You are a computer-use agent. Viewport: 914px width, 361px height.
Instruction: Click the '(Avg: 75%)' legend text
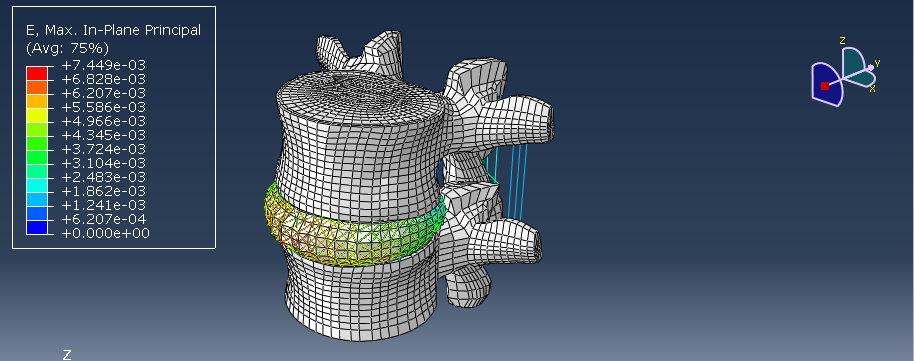pyautogui.click(x=68, y=48)
